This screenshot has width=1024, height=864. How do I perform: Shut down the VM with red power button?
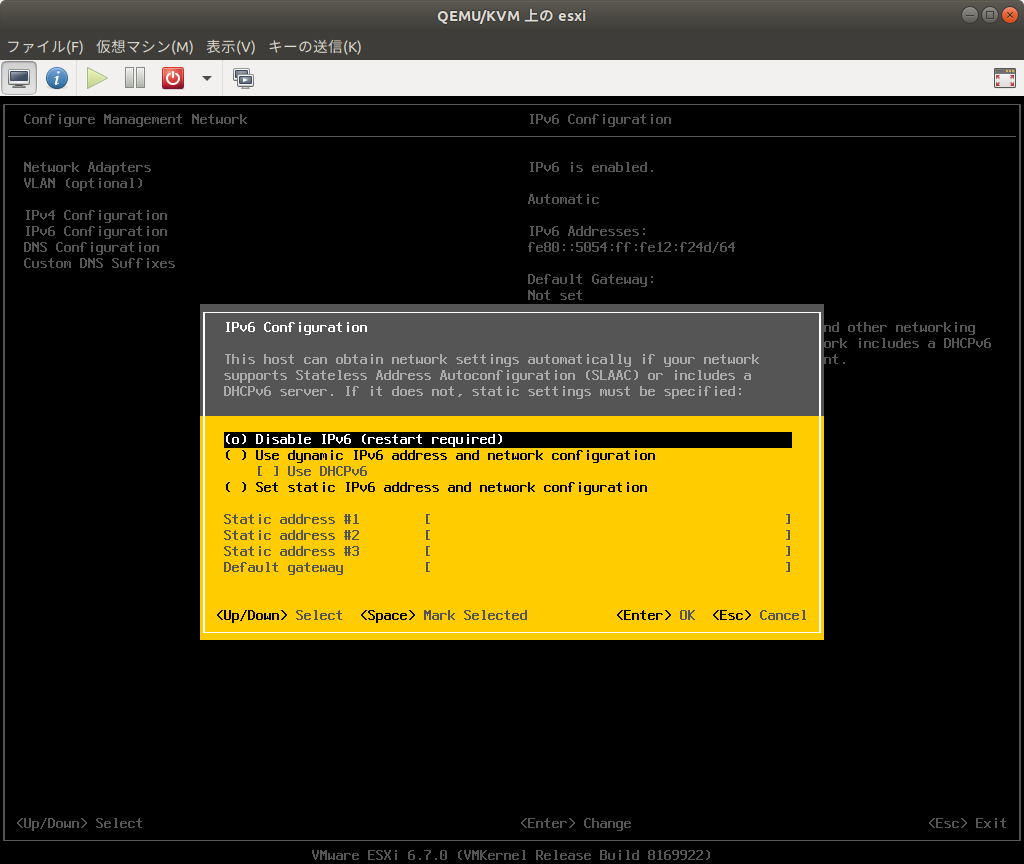click(173, 78)
